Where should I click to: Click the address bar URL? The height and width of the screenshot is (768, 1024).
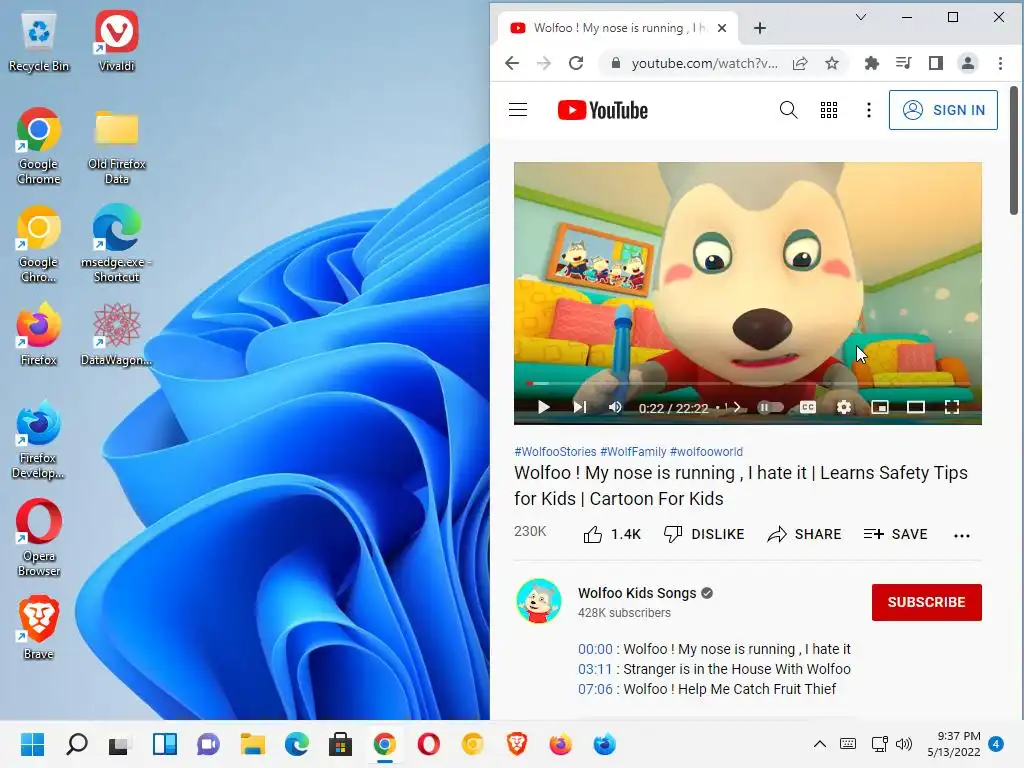[704, 63]
